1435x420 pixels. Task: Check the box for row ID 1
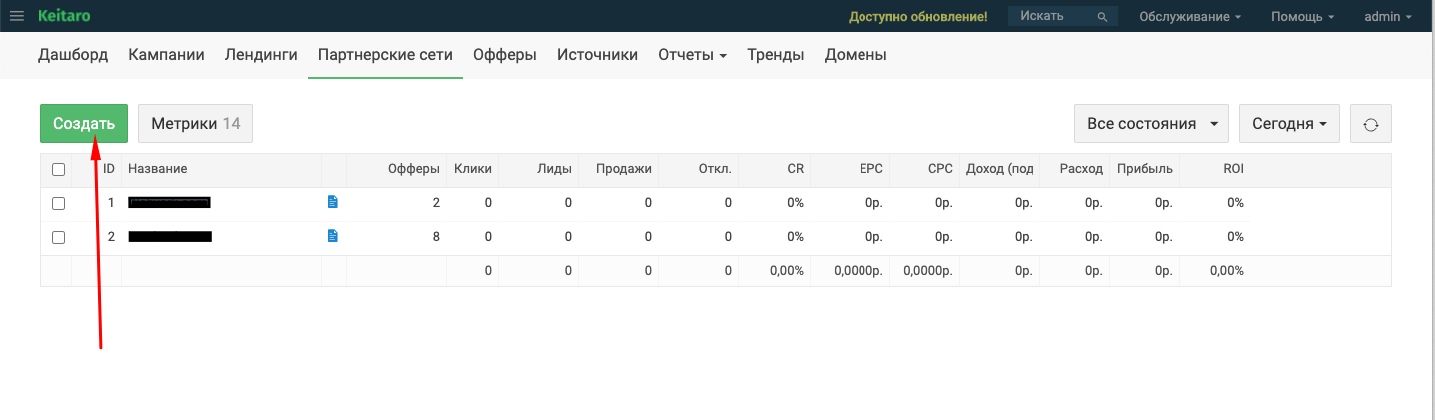click(x=58, y=203)
